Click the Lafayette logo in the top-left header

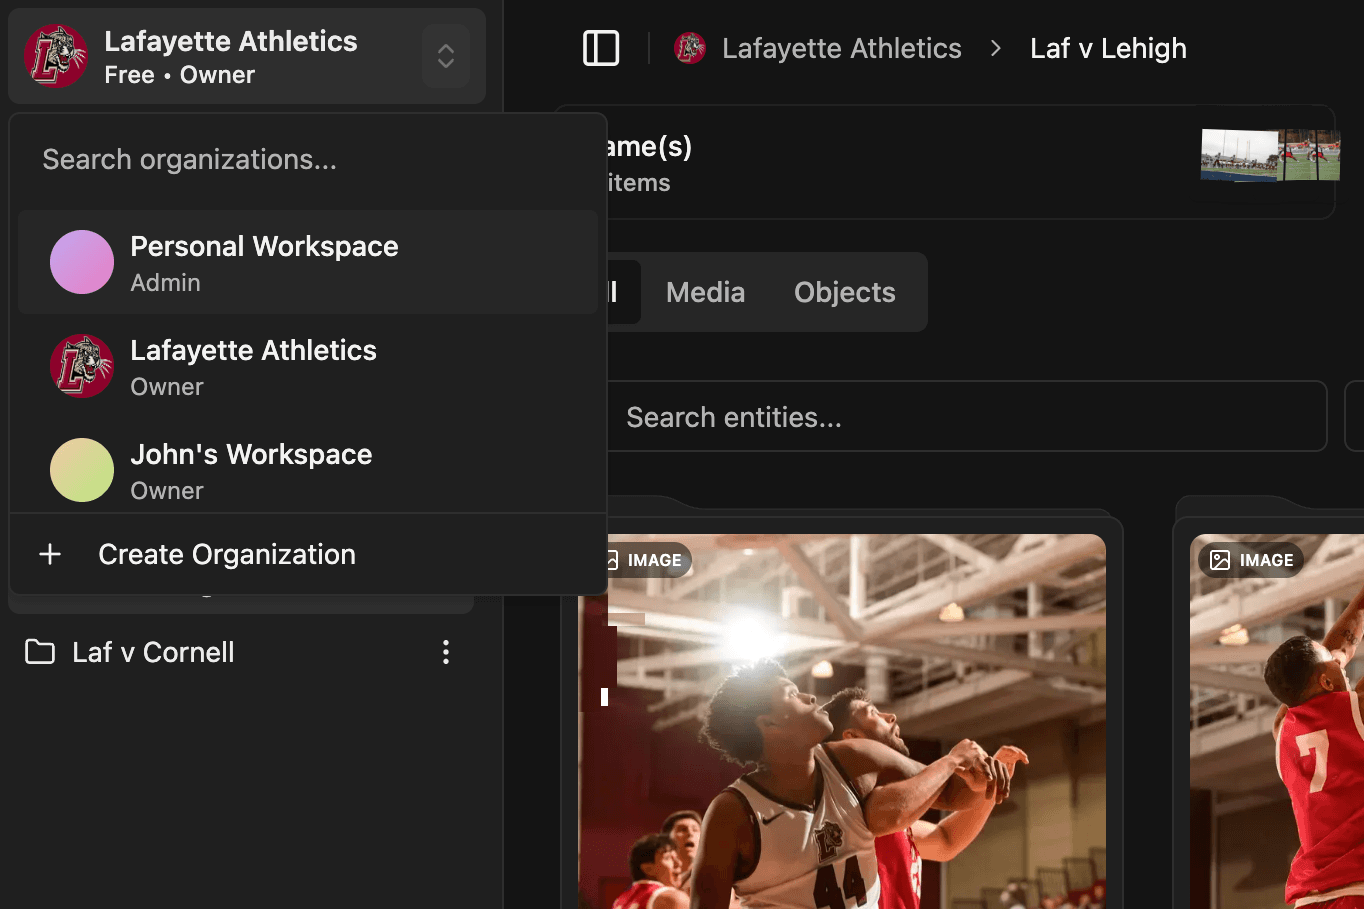[56, 56]
